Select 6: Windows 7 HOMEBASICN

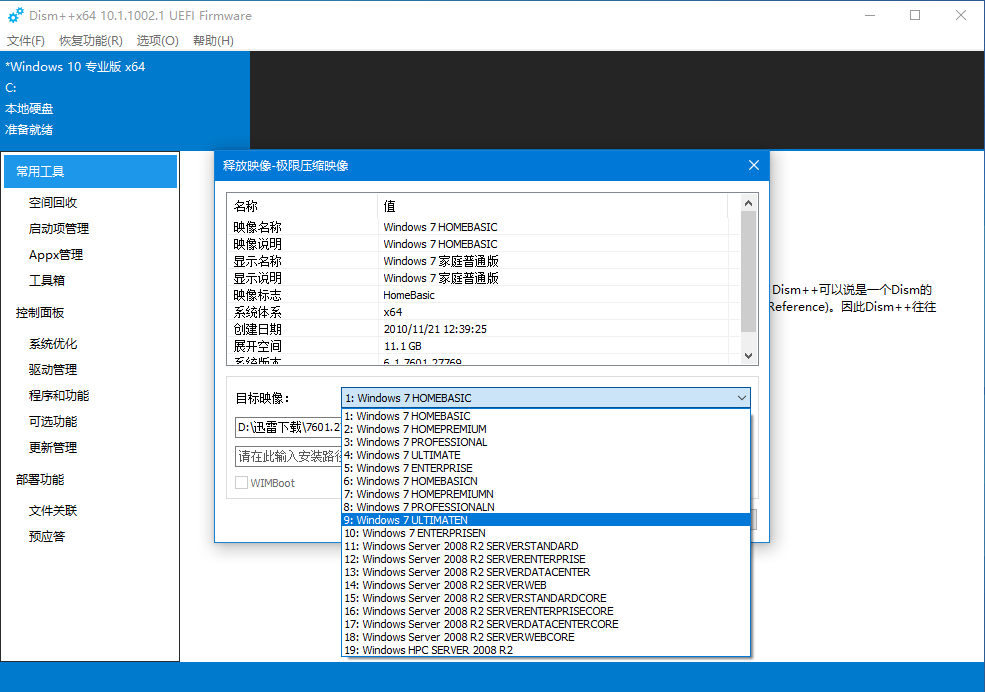546,481
